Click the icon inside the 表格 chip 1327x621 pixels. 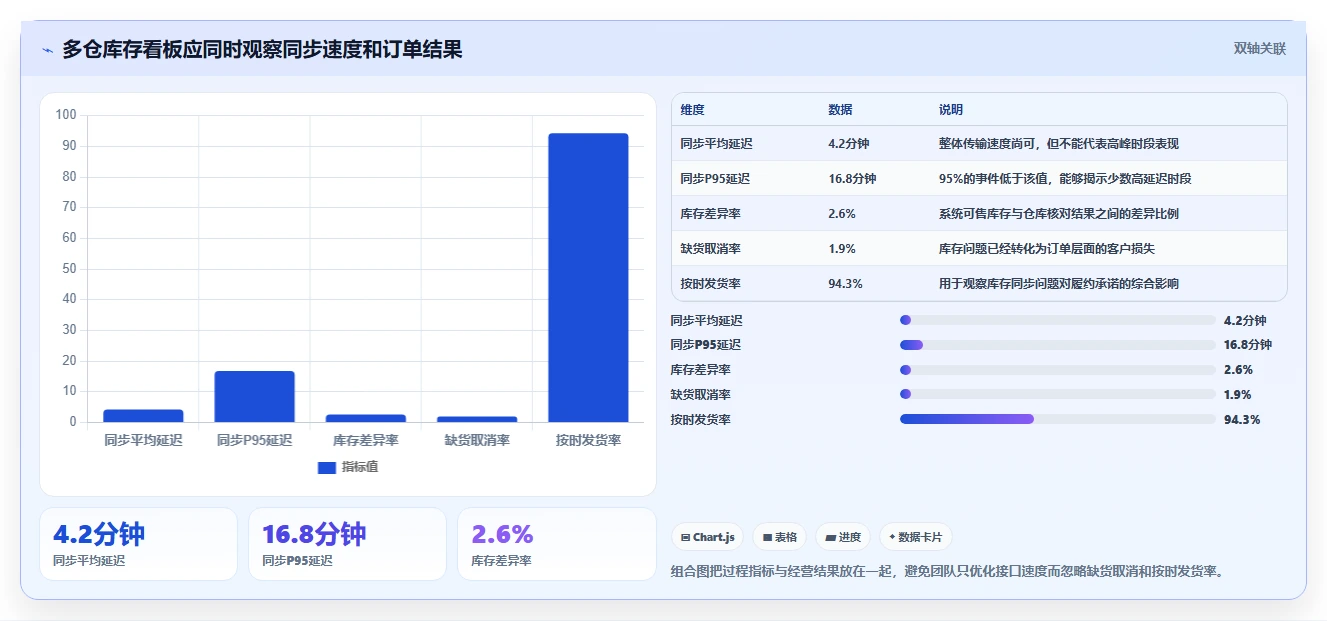767,537
